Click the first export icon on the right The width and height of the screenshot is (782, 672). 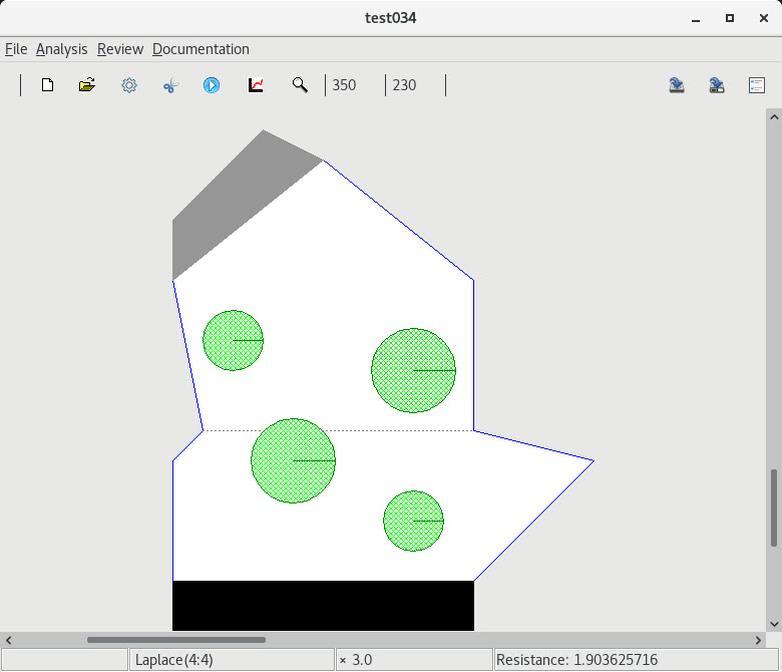676,85
